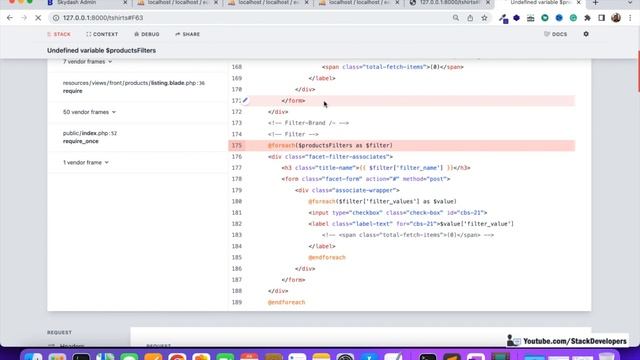The height and width of the screenshot is (360, 640).
Task: Click the teal circular extension icon
Action: click(545, 18)
